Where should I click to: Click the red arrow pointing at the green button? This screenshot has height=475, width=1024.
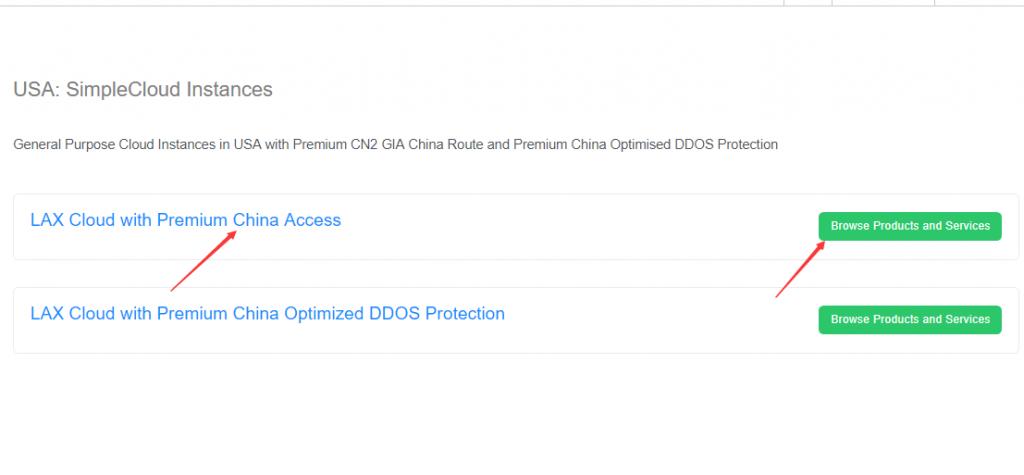pyautogui.click(x=799, y=269)
